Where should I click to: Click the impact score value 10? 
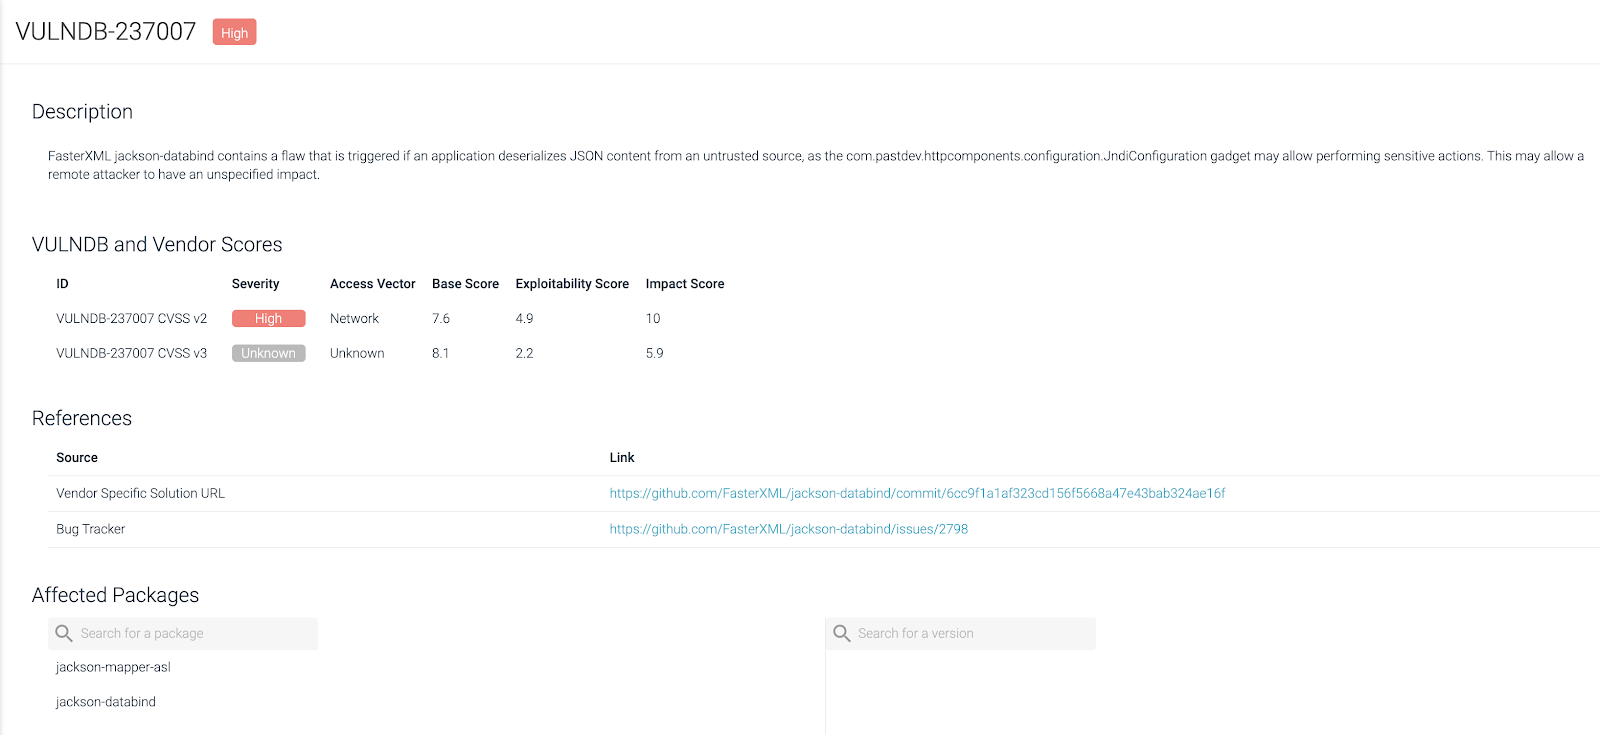653,318
